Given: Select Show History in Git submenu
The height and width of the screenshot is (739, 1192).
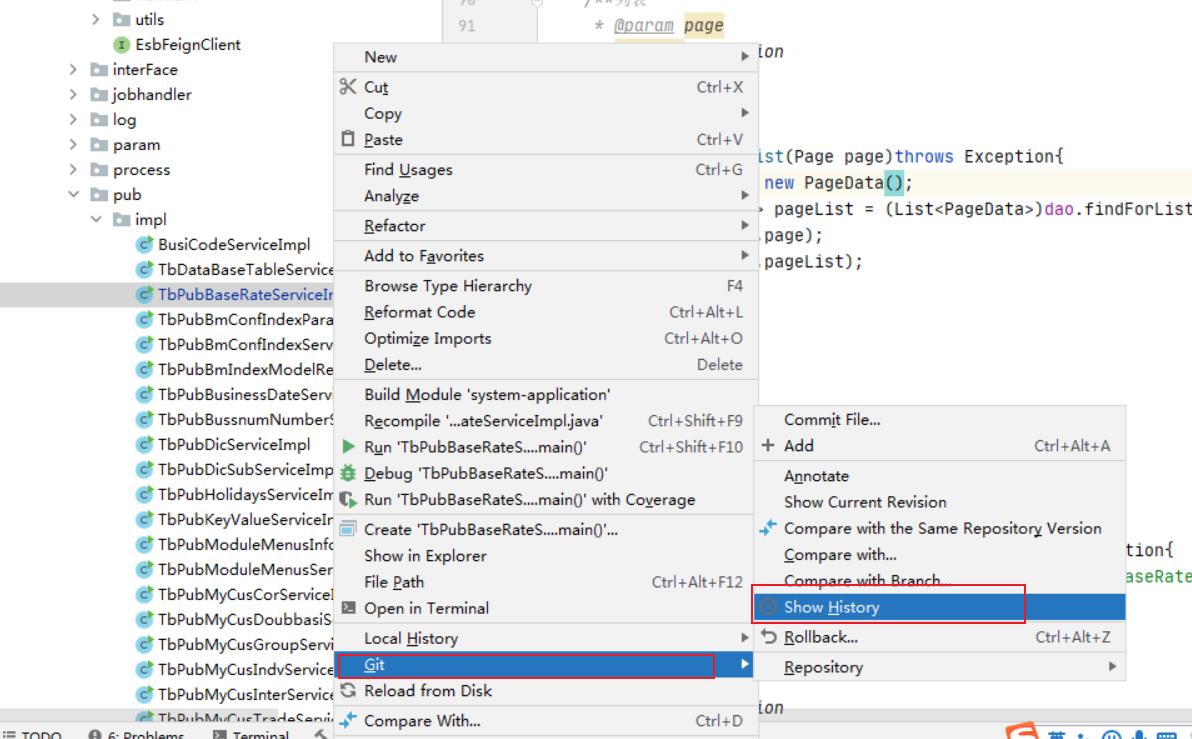Looking at the screenshot, I should [831, 607].
